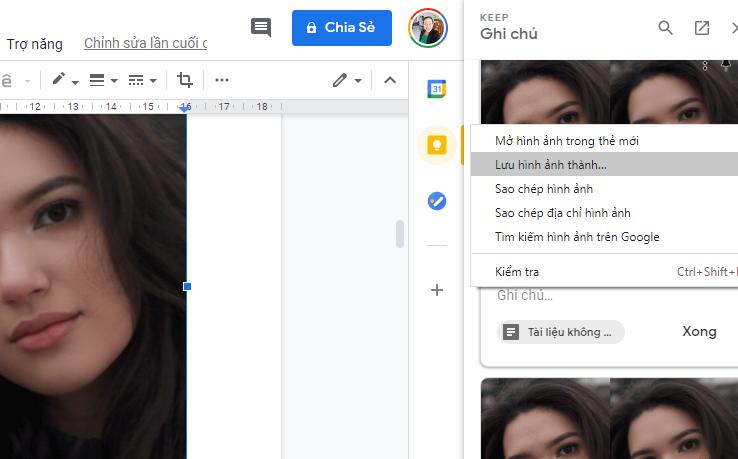Get add-ons with the plus icon
This screenshot has width=738, height=459.
coord(437,290)
